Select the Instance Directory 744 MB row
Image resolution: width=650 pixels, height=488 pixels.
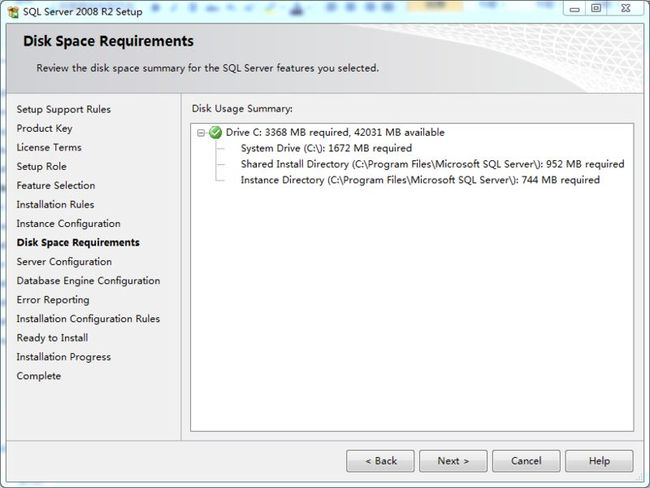420,180
